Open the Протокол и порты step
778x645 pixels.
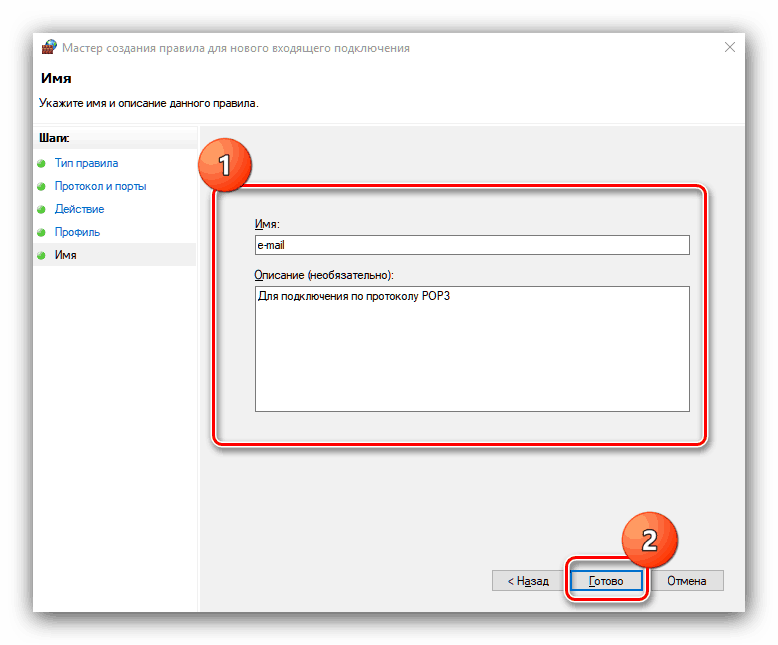100,186
